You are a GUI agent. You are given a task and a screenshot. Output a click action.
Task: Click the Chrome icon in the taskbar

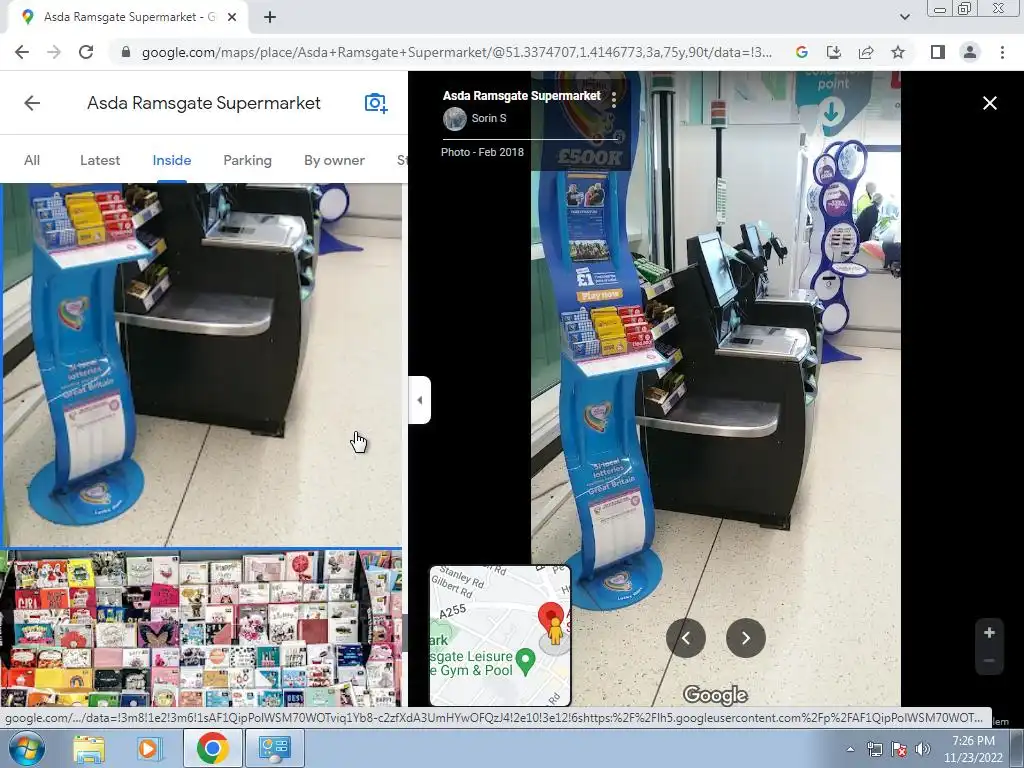click(212, 748)
